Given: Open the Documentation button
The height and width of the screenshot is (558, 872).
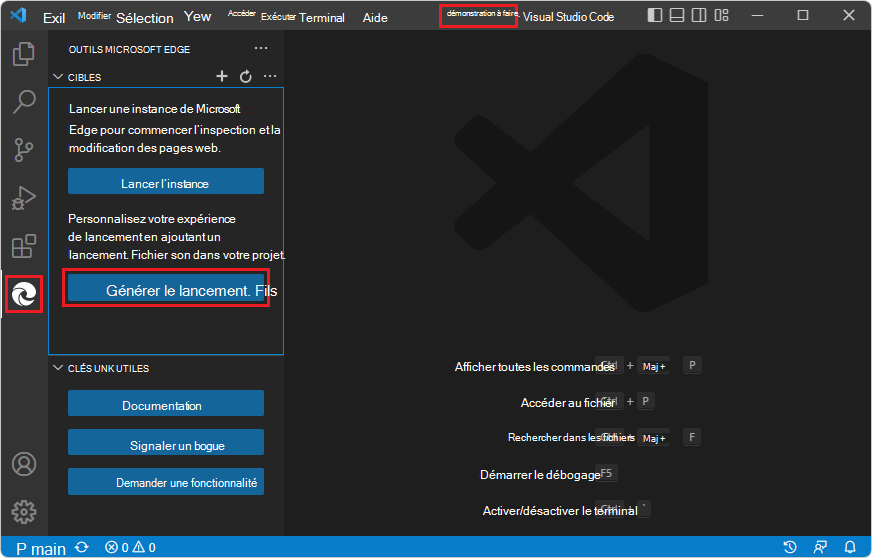Looking at the screenshot, I should pyautogui.click(x=166, y=403).
